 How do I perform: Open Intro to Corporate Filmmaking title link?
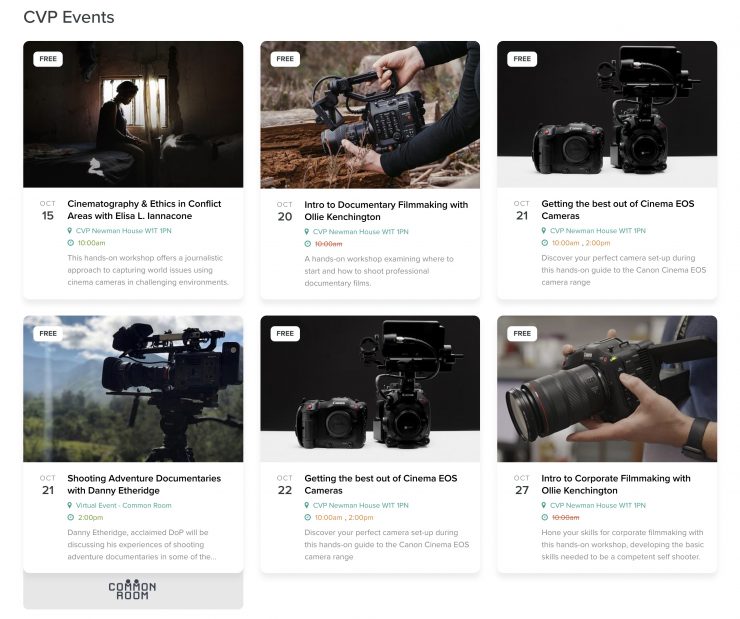click(616, 485)
